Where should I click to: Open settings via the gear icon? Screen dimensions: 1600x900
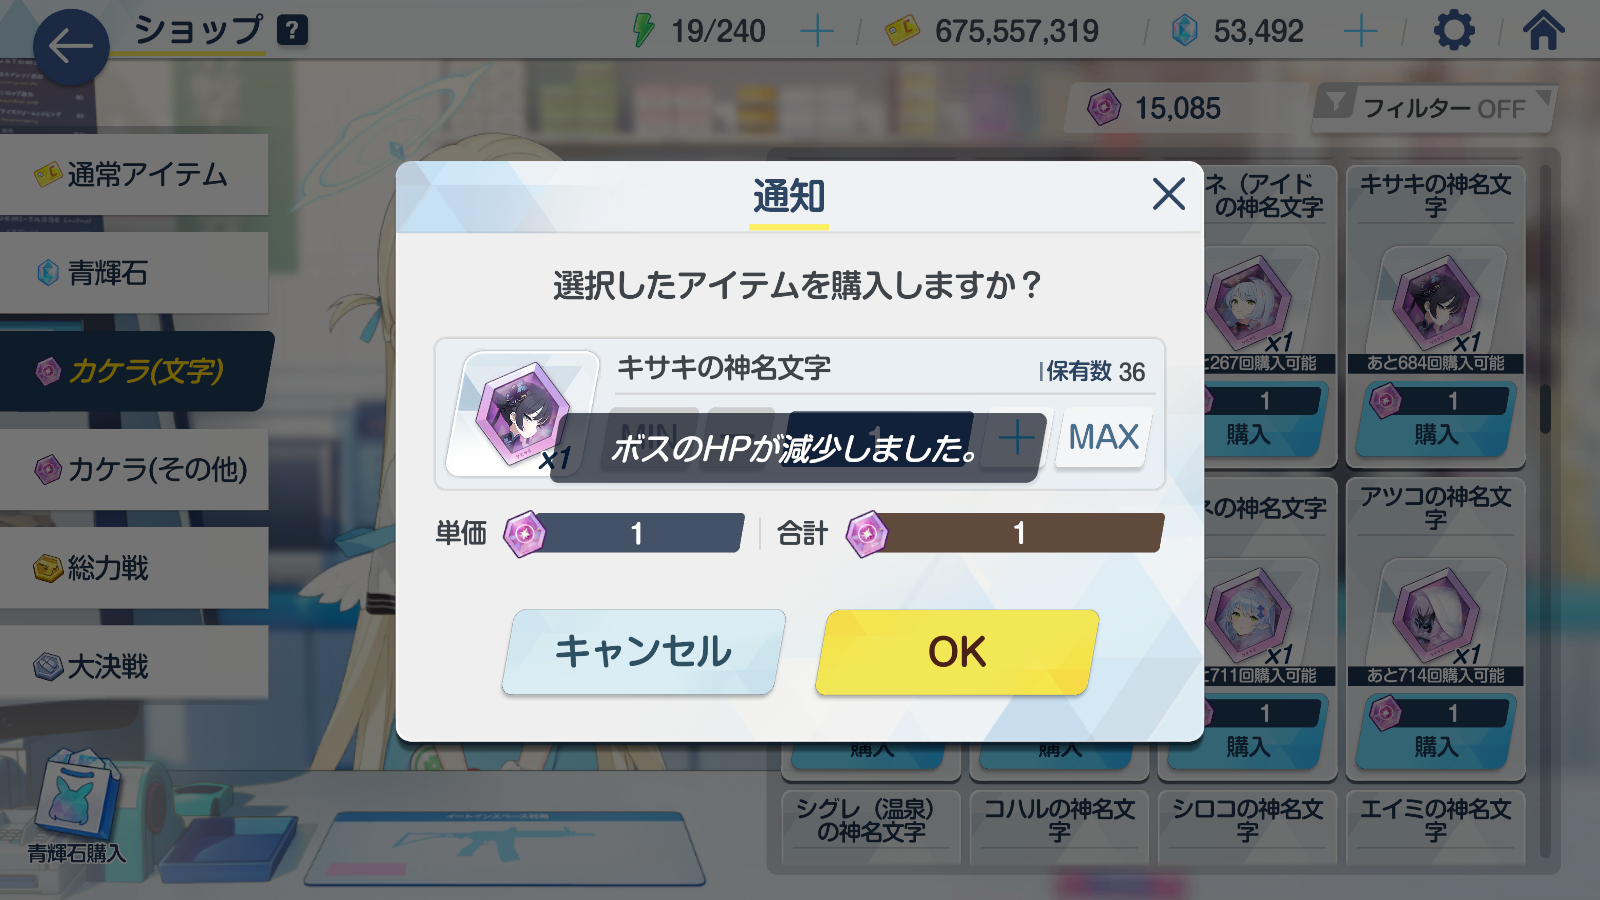[1454, 31]
